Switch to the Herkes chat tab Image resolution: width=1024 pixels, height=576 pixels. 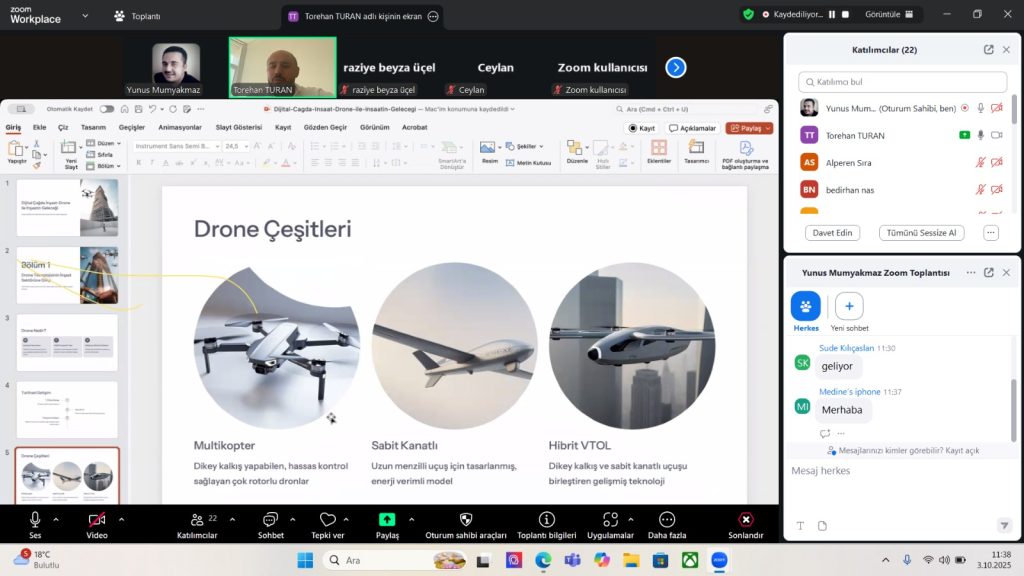click(x=806, y=306)
